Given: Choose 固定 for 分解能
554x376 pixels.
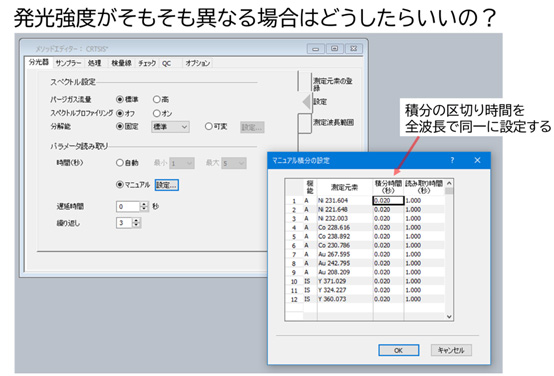Looking at the screenshot, I should pos(120,127).
